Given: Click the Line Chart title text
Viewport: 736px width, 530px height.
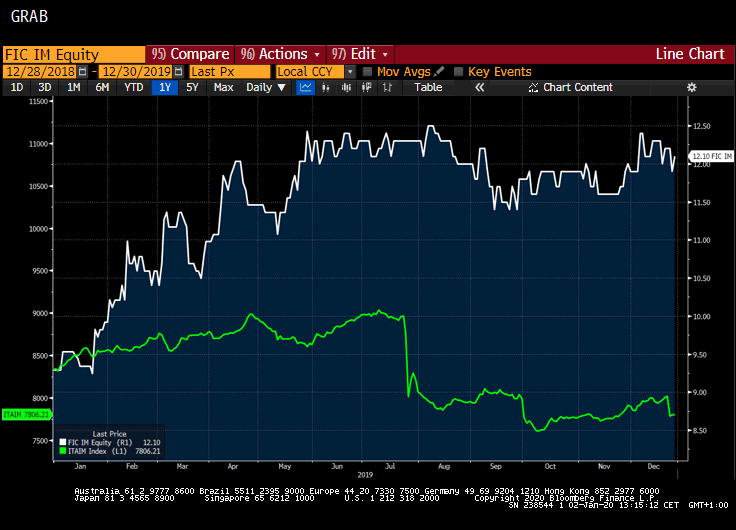Looking at the screenshot, I should click(690, 54).
